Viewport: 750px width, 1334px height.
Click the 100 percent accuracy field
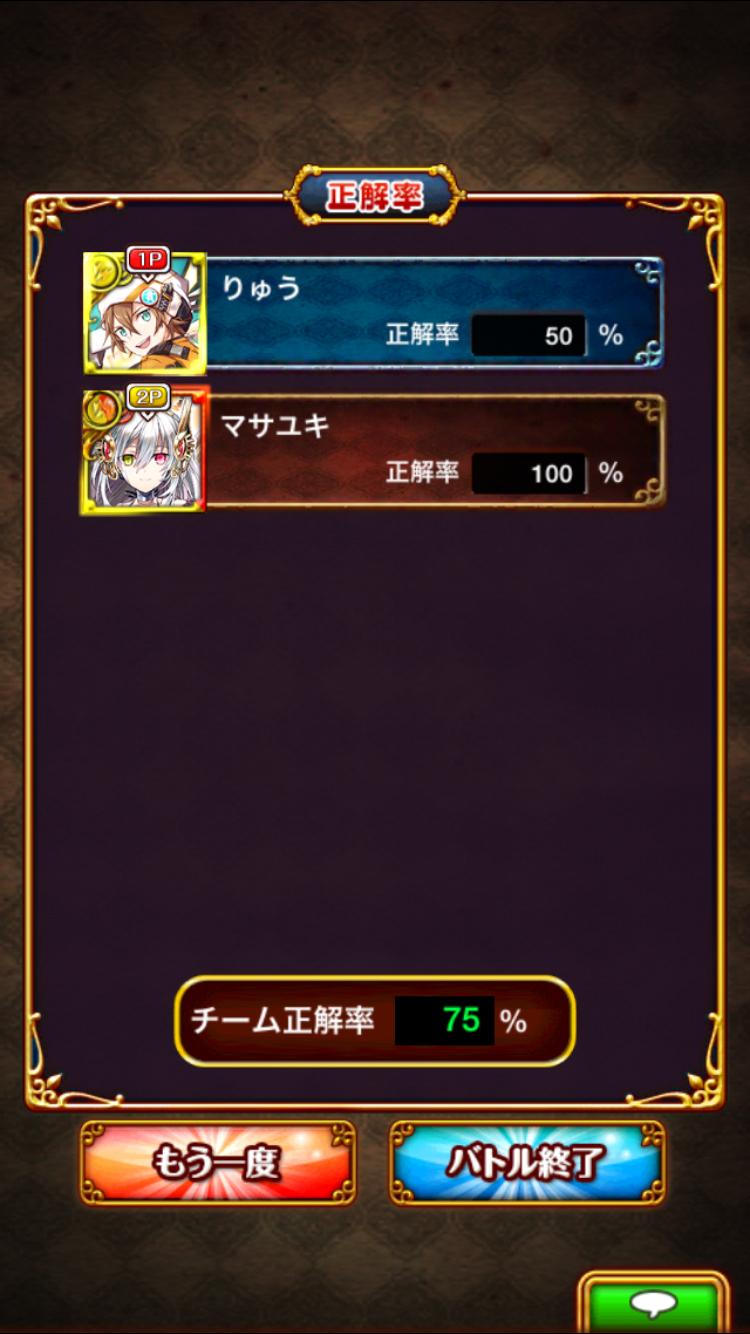tap(528, 473)
